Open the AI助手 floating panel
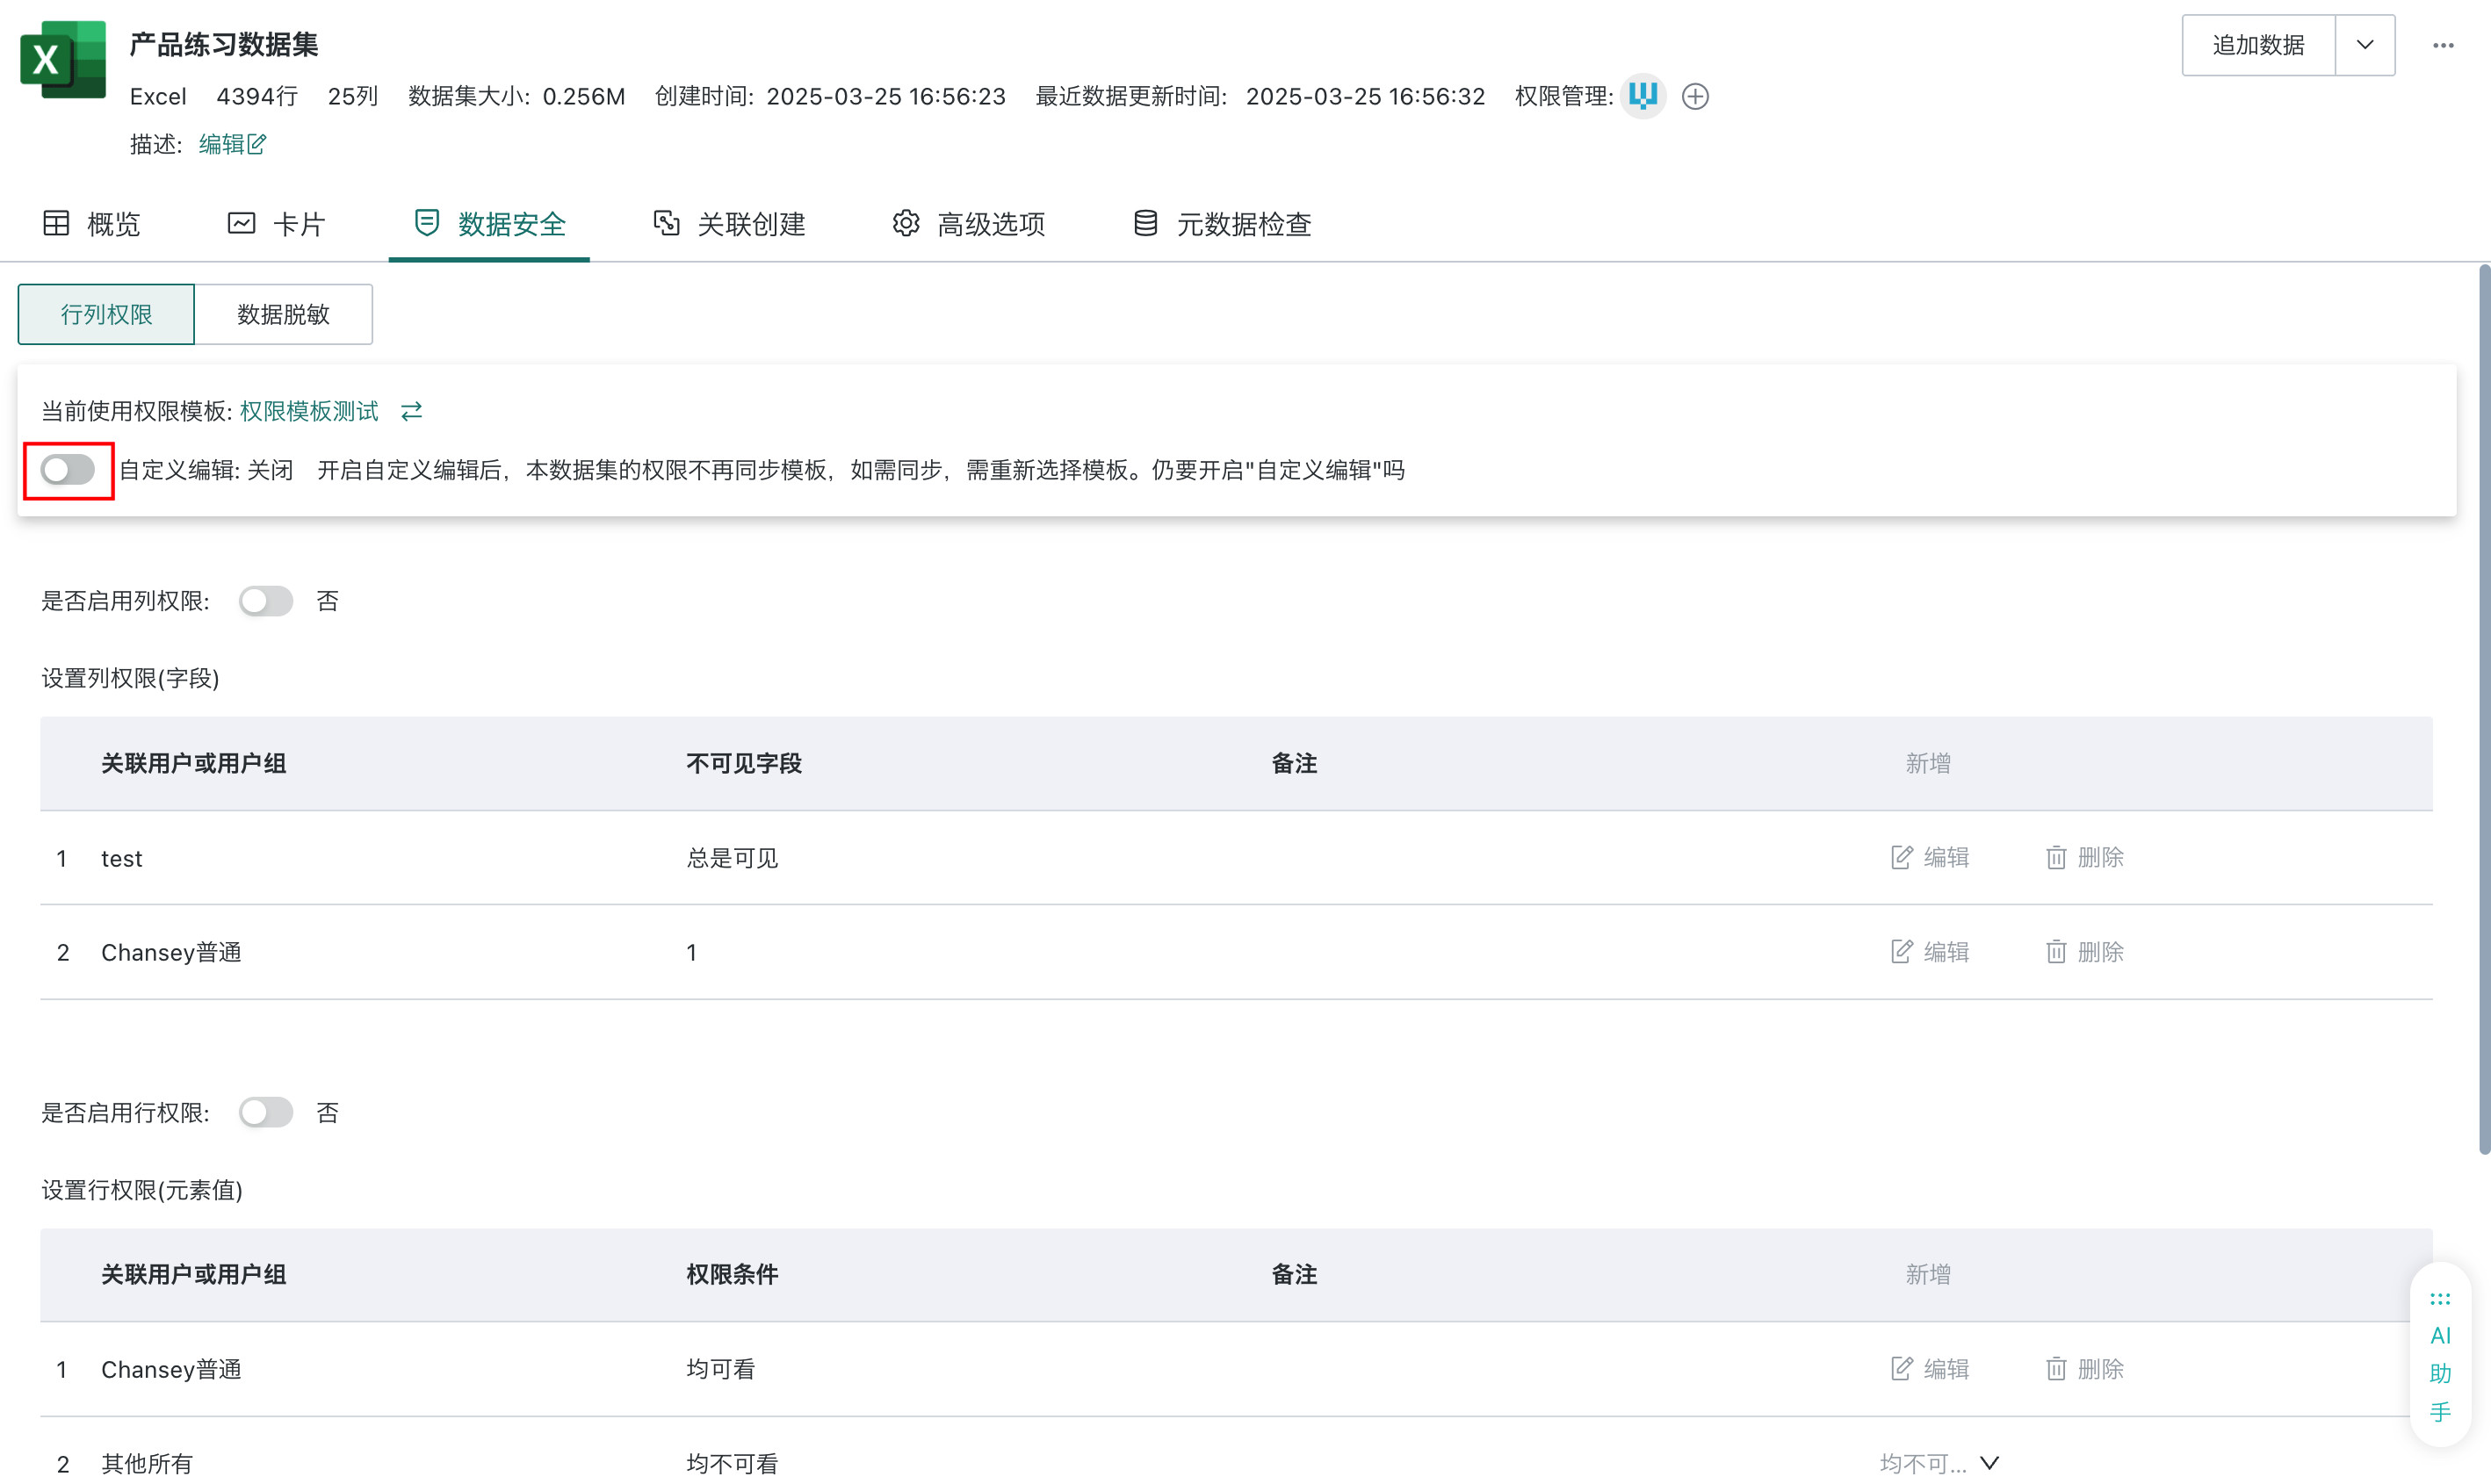This screenshot has height=1484, width=2491. pos(2440,1355)
